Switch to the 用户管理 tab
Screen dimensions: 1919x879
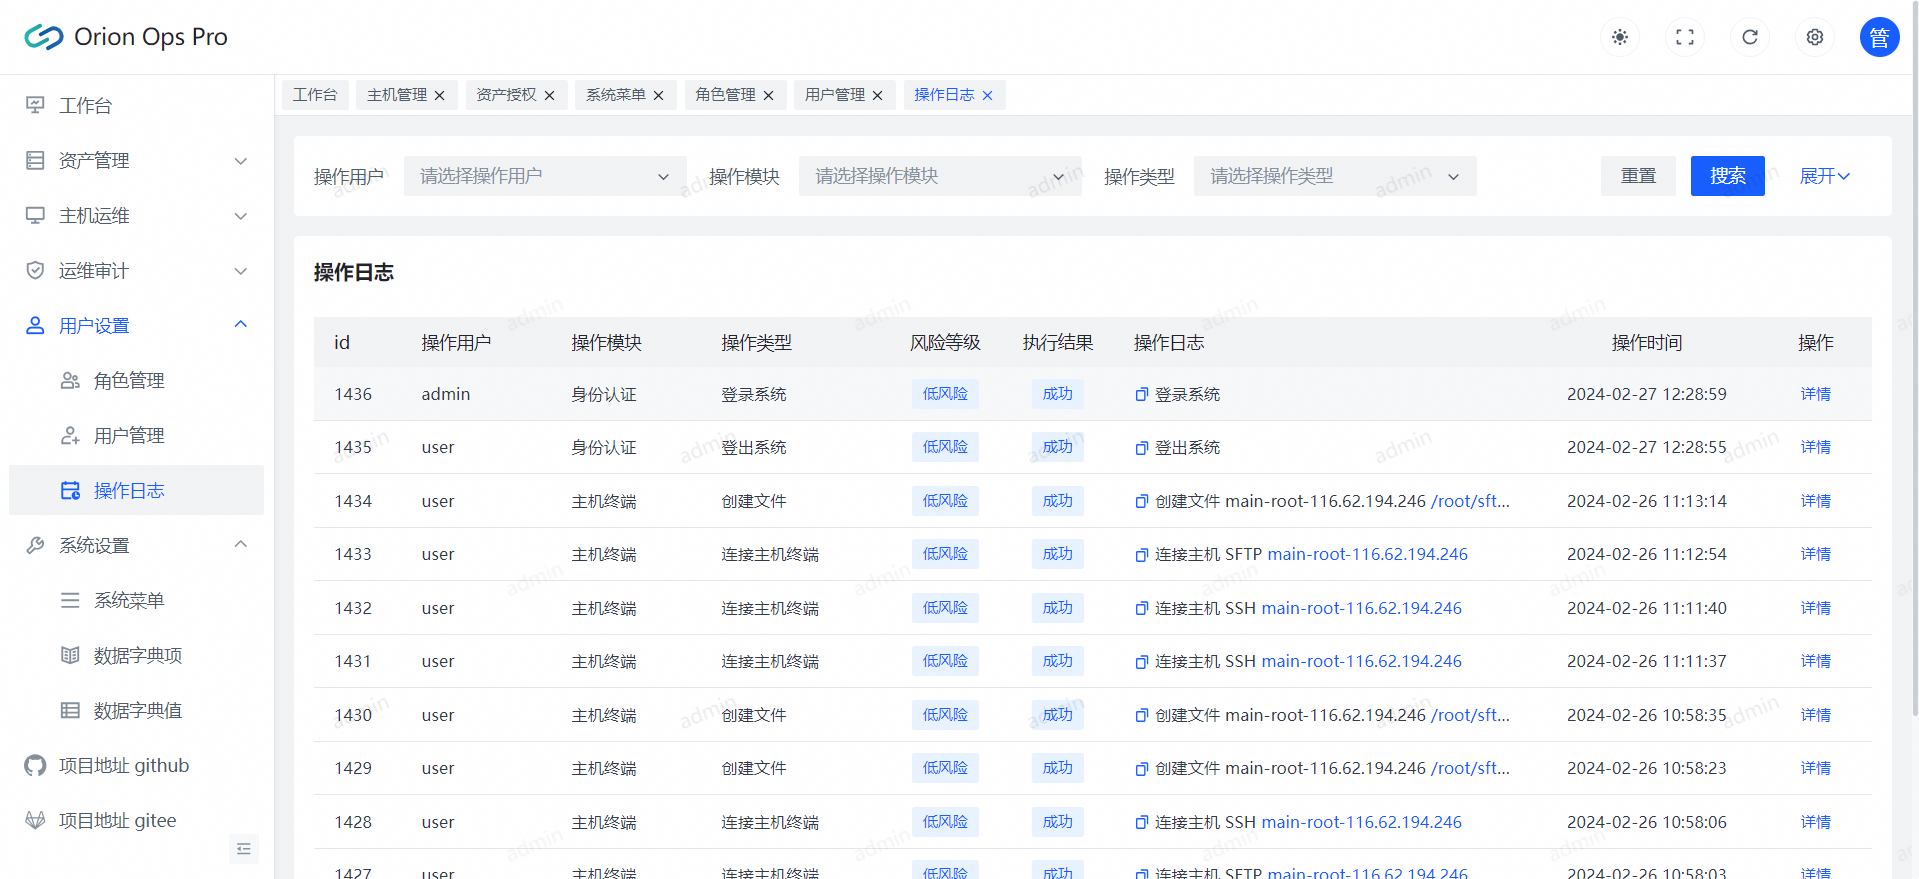(x=834, y=95)
